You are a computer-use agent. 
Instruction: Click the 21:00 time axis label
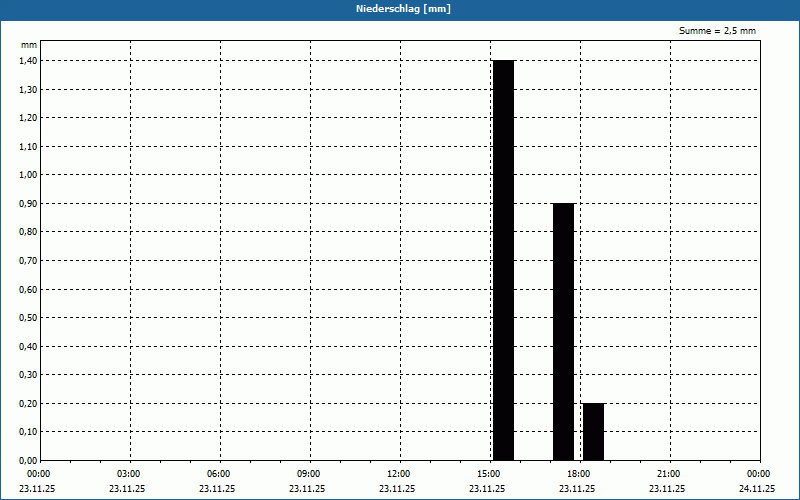[670, 474]
